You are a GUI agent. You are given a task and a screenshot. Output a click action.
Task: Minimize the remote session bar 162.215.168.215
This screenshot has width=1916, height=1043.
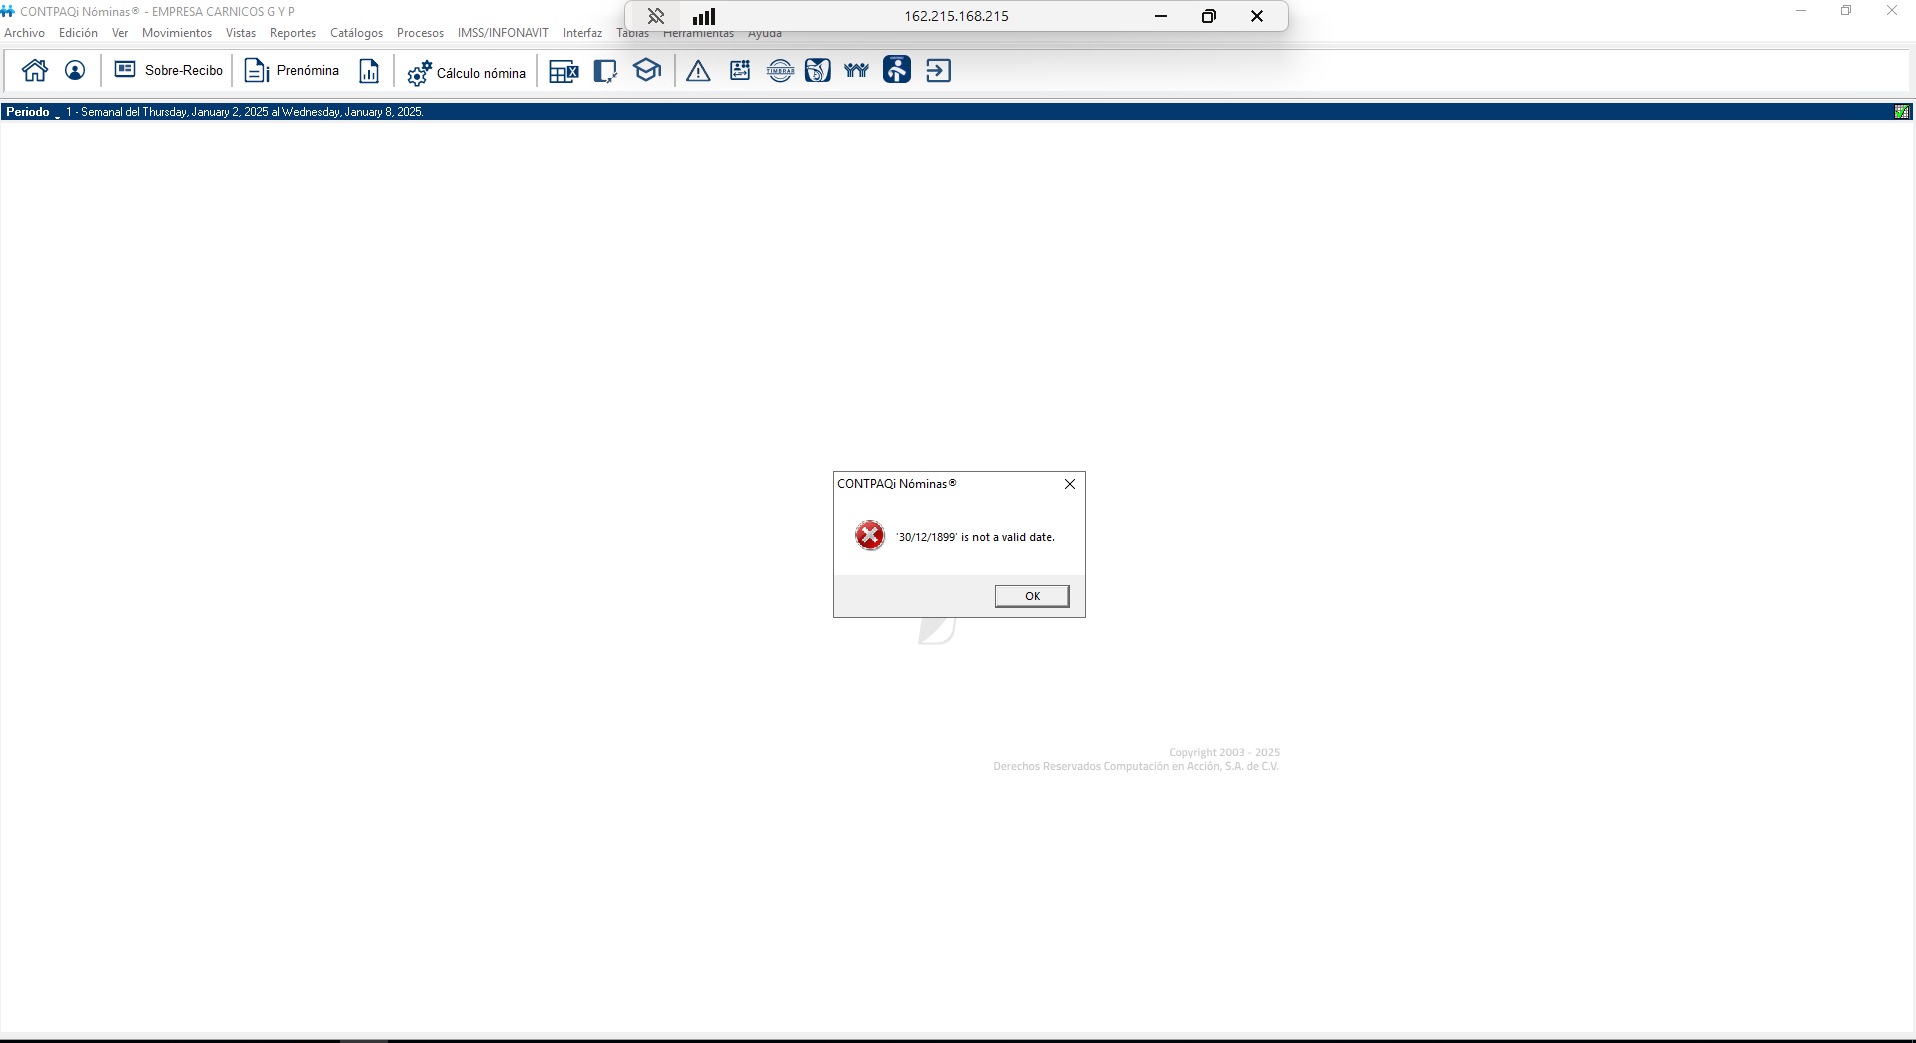[x=1161, y=16]
